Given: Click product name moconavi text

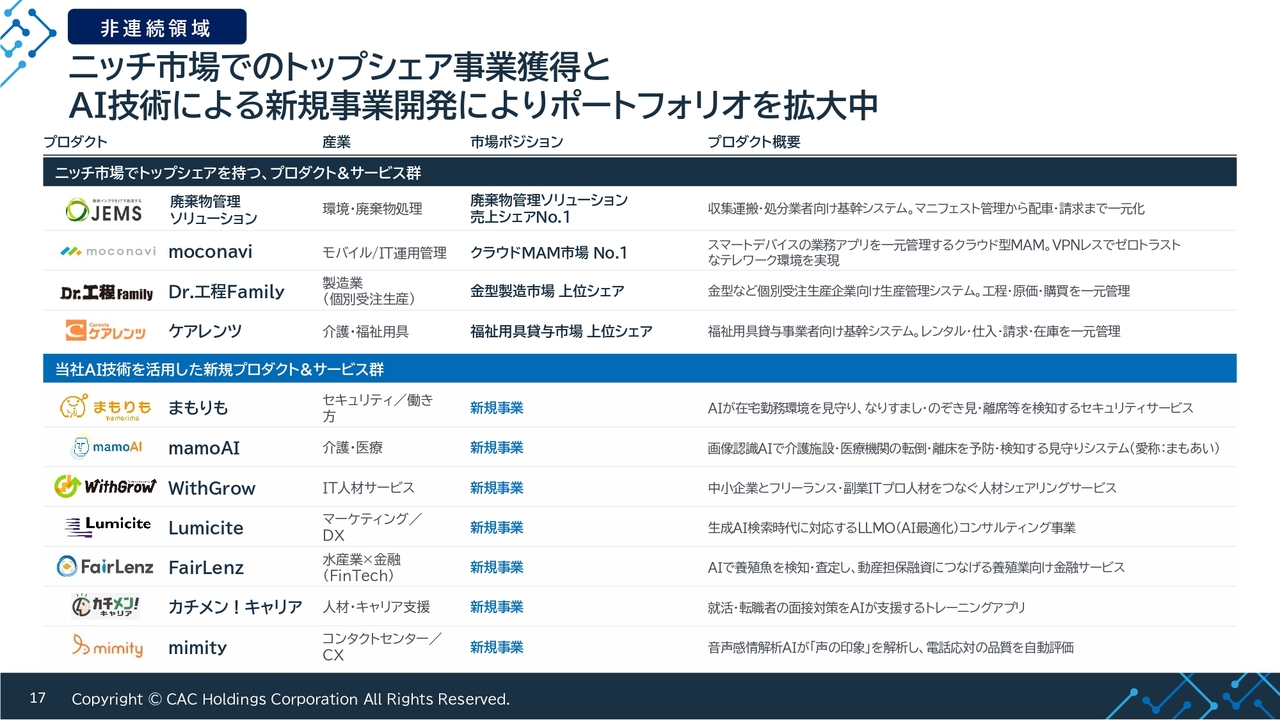Looking at the screenshot, I should (x=210, y=252).
